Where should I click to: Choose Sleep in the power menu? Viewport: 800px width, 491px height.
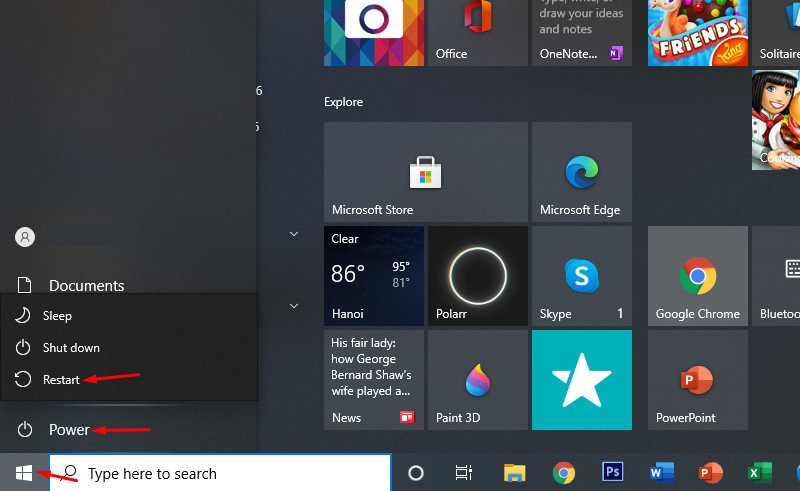point(57,316)
